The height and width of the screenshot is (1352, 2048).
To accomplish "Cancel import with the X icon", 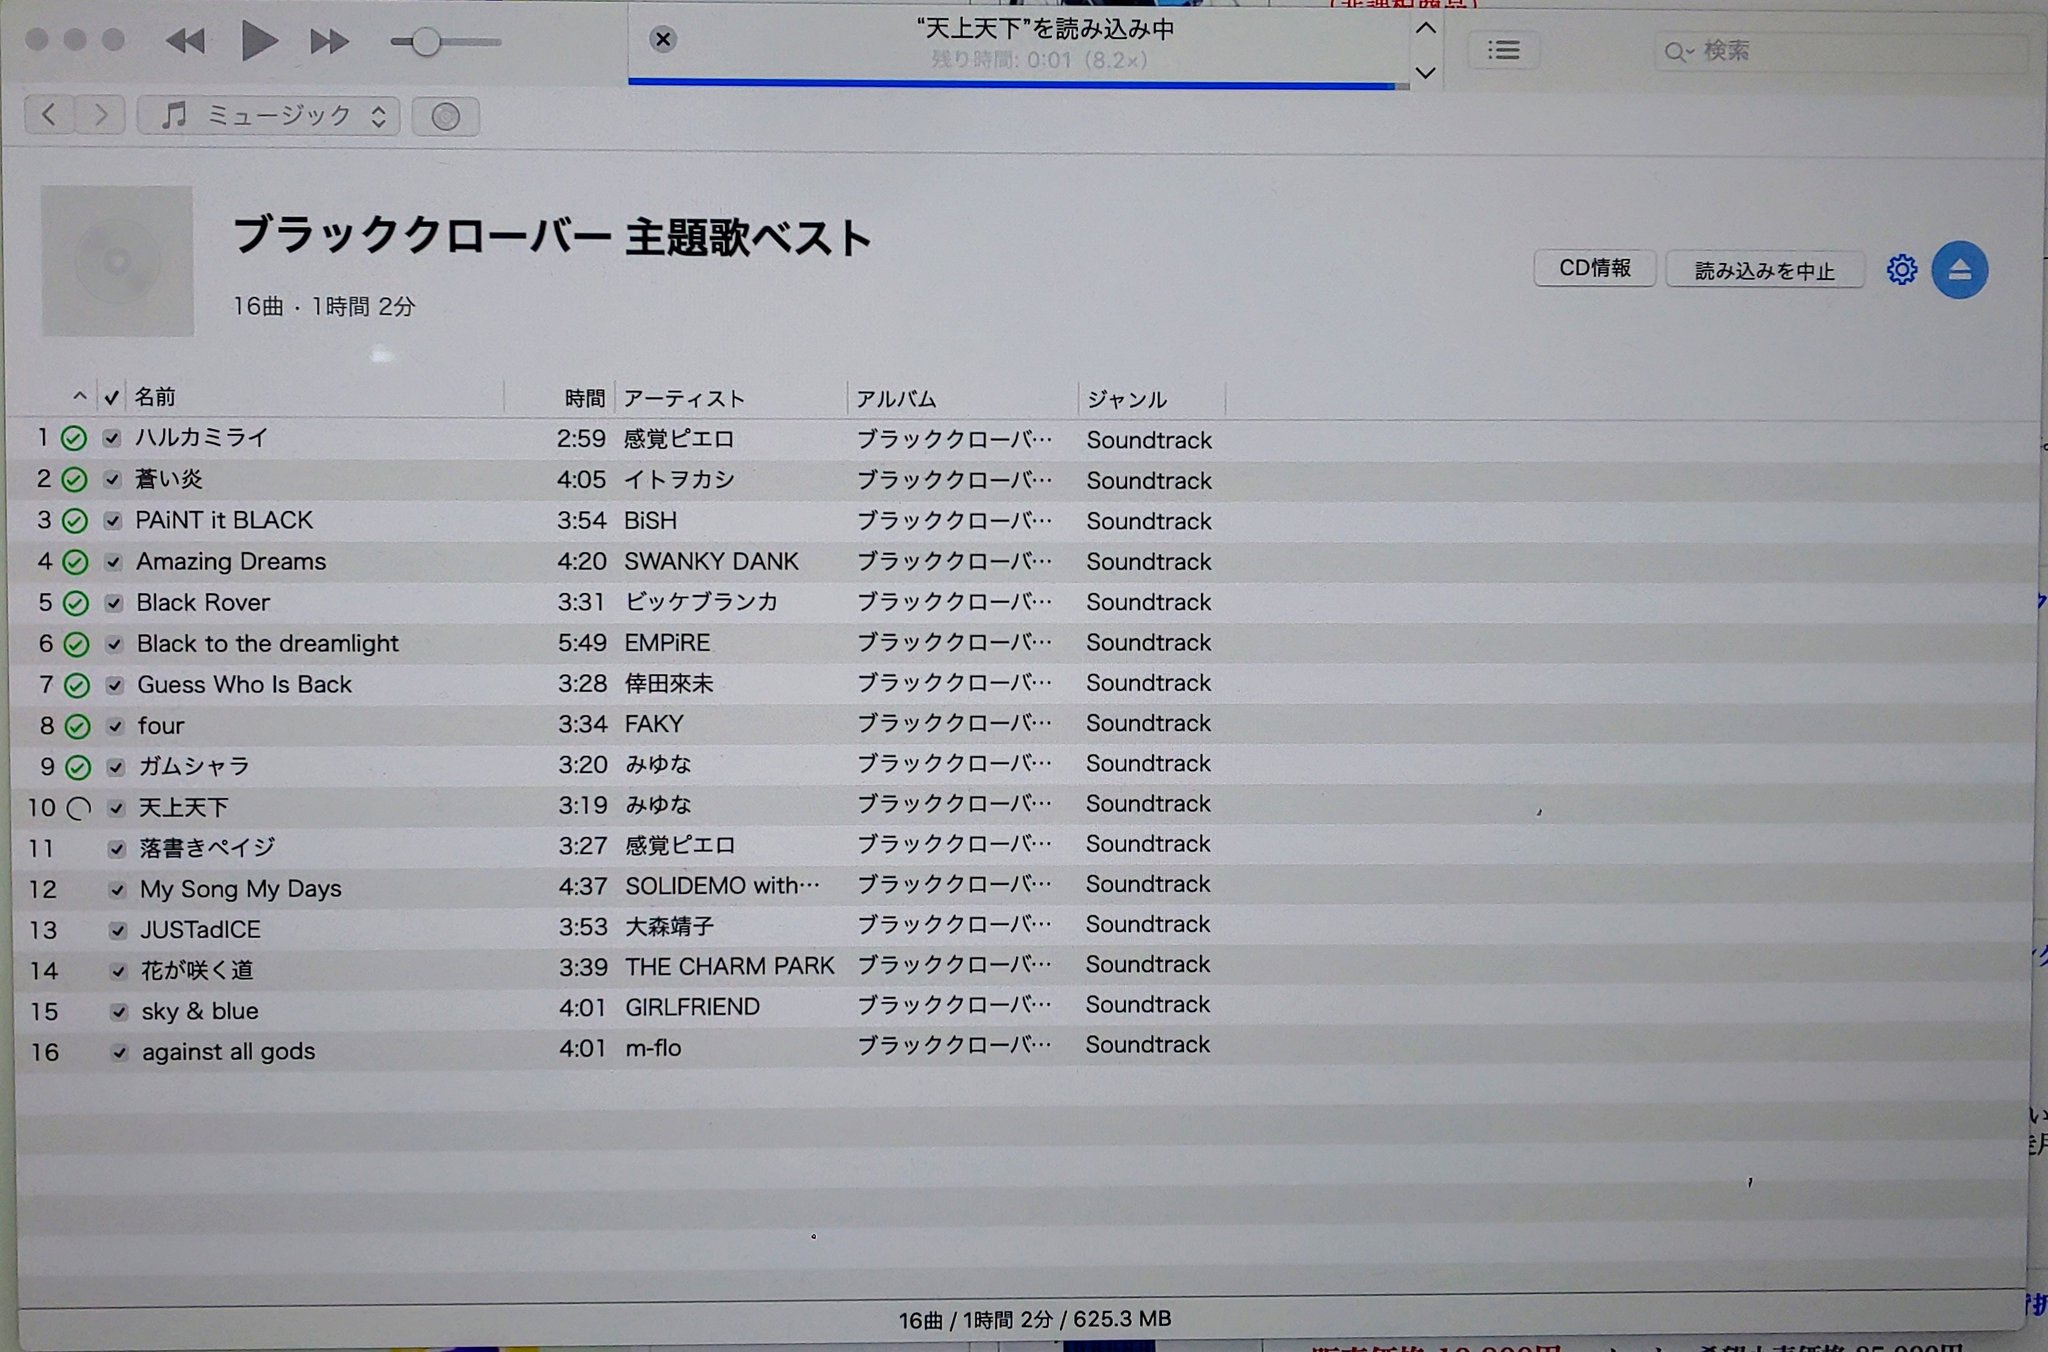I will pos(662,39).
